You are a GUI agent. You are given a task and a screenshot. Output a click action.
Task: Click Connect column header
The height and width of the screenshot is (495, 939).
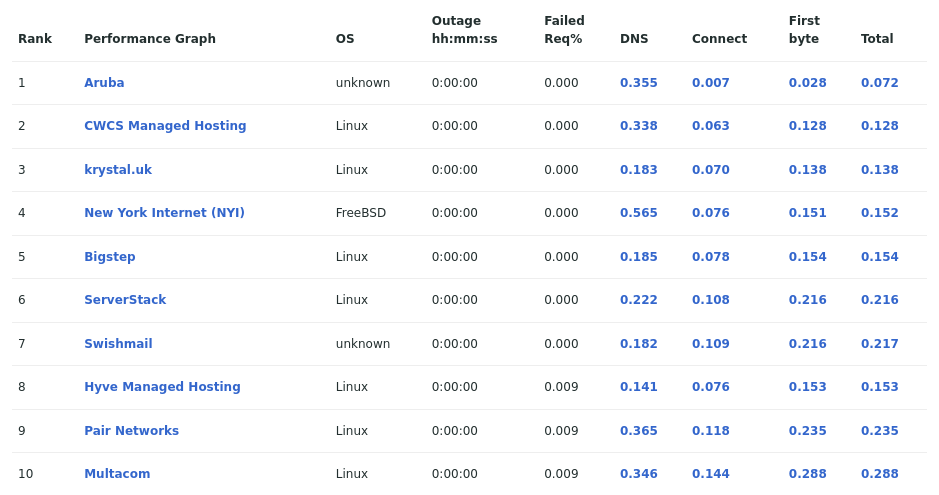[719, 38]
